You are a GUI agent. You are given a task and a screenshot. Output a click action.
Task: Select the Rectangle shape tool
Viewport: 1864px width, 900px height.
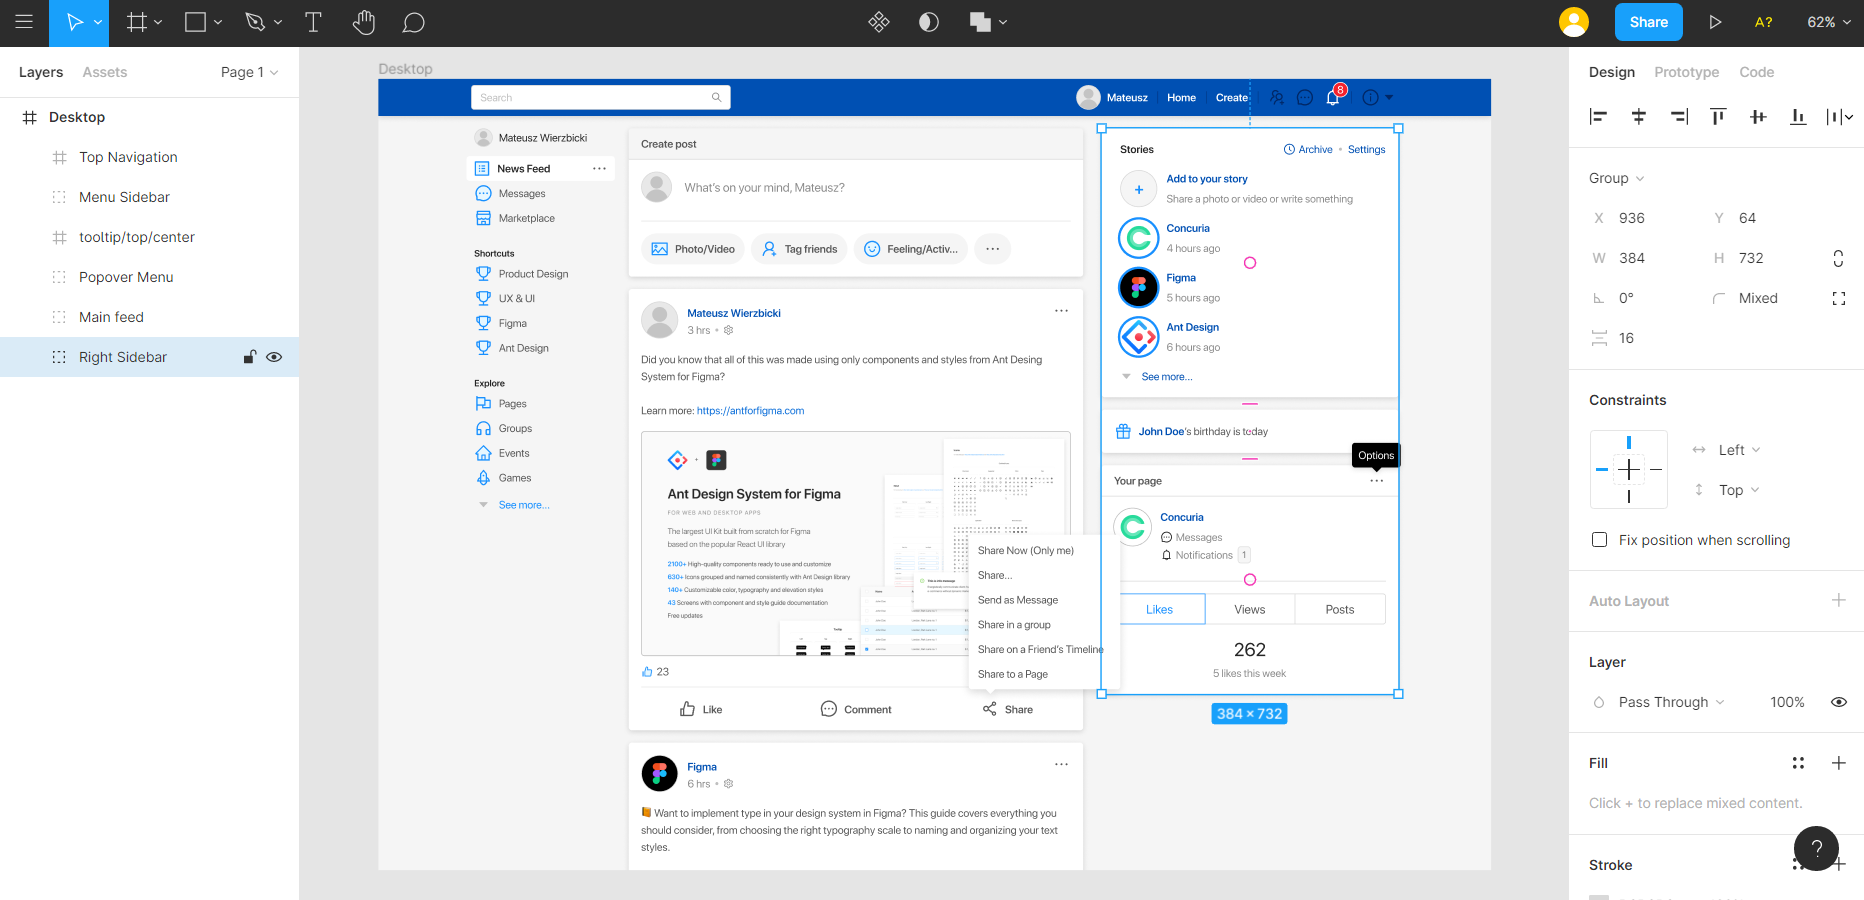click(x=195, y=22)
